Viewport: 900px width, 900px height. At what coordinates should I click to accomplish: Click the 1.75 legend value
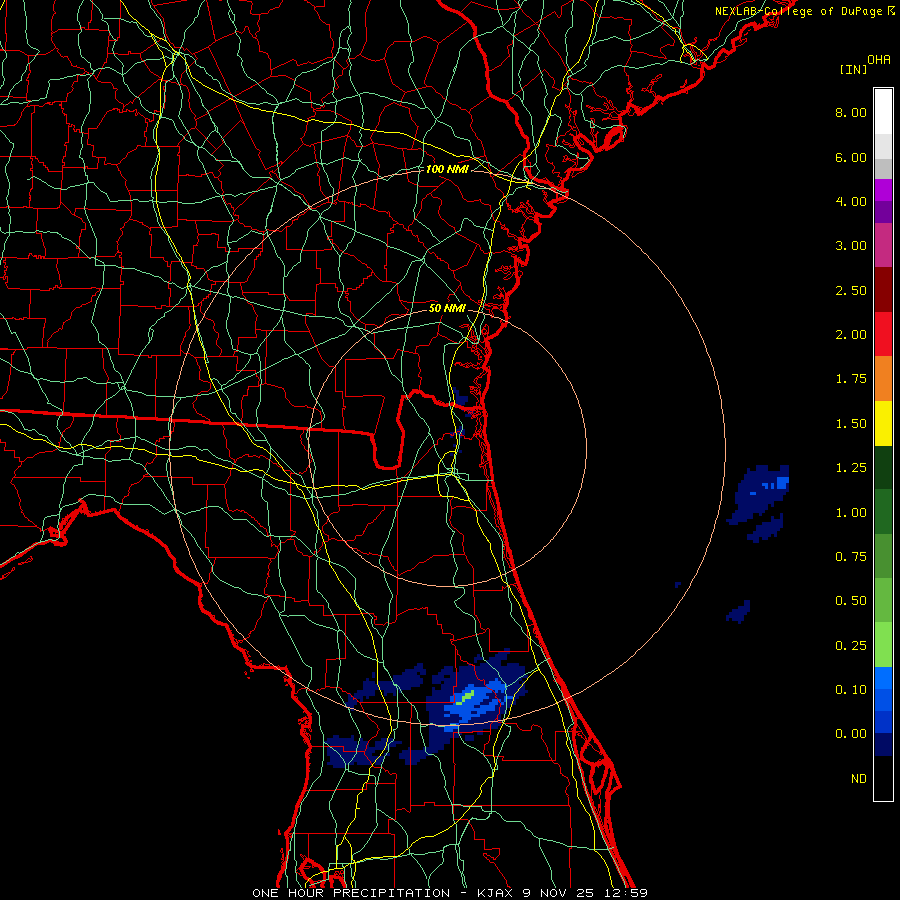pyautogui.click(x=851, y=379)
